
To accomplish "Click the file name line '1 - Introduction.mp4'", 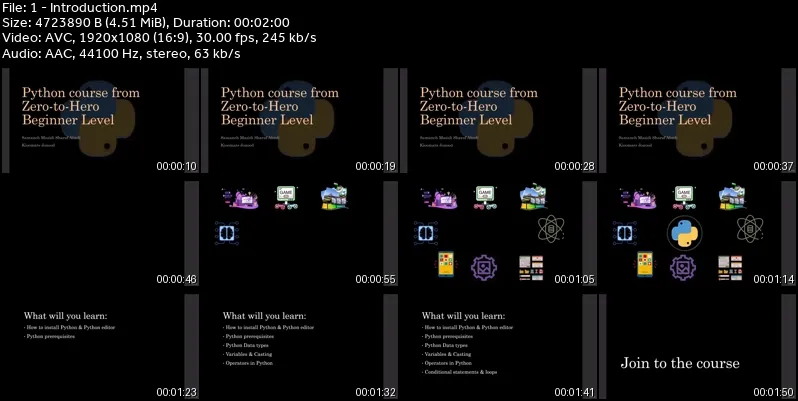I will pos(78,8).
